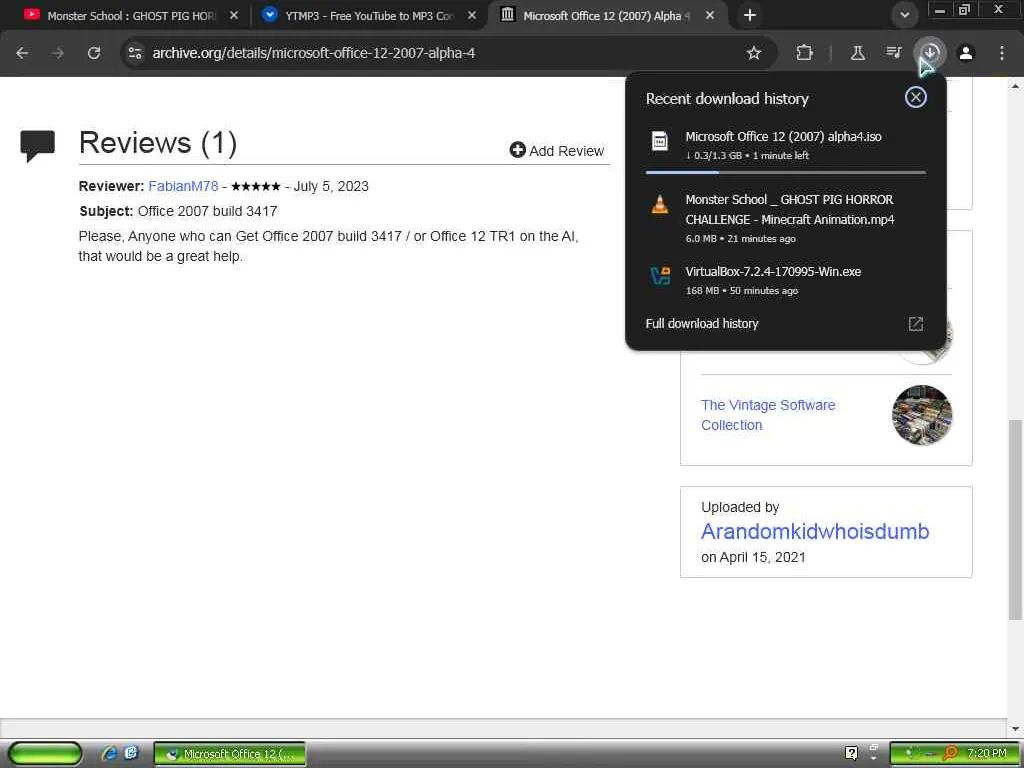
Task: Click the magnifier icon in system tray
Action: click(x=950, y=753)
